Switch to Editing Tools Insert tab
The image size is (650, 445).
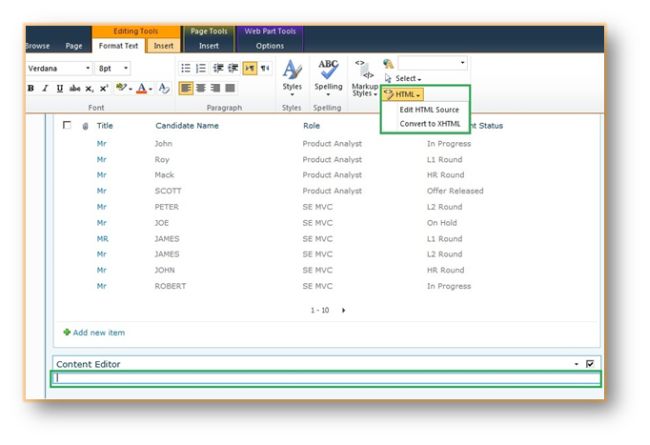click(163, 46)
